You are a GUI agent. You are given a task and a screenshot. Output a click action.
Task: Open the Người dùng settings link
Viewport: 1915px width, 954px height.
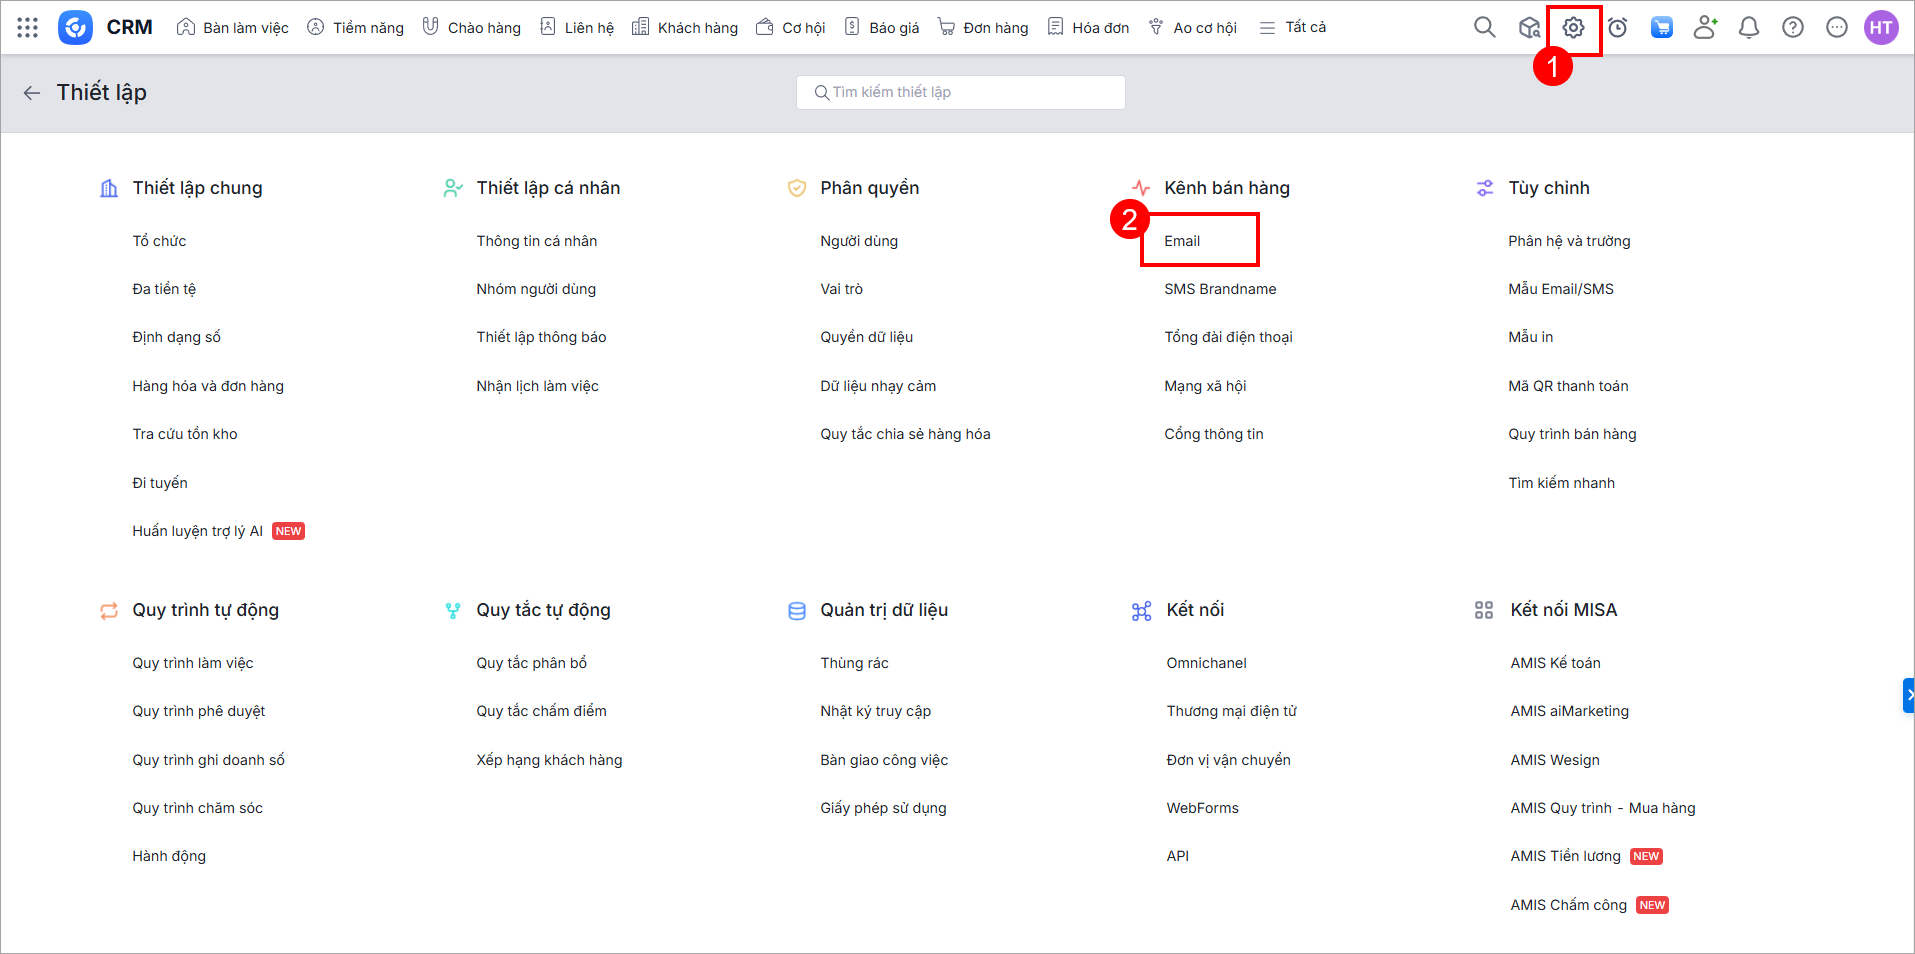(859, 241)
